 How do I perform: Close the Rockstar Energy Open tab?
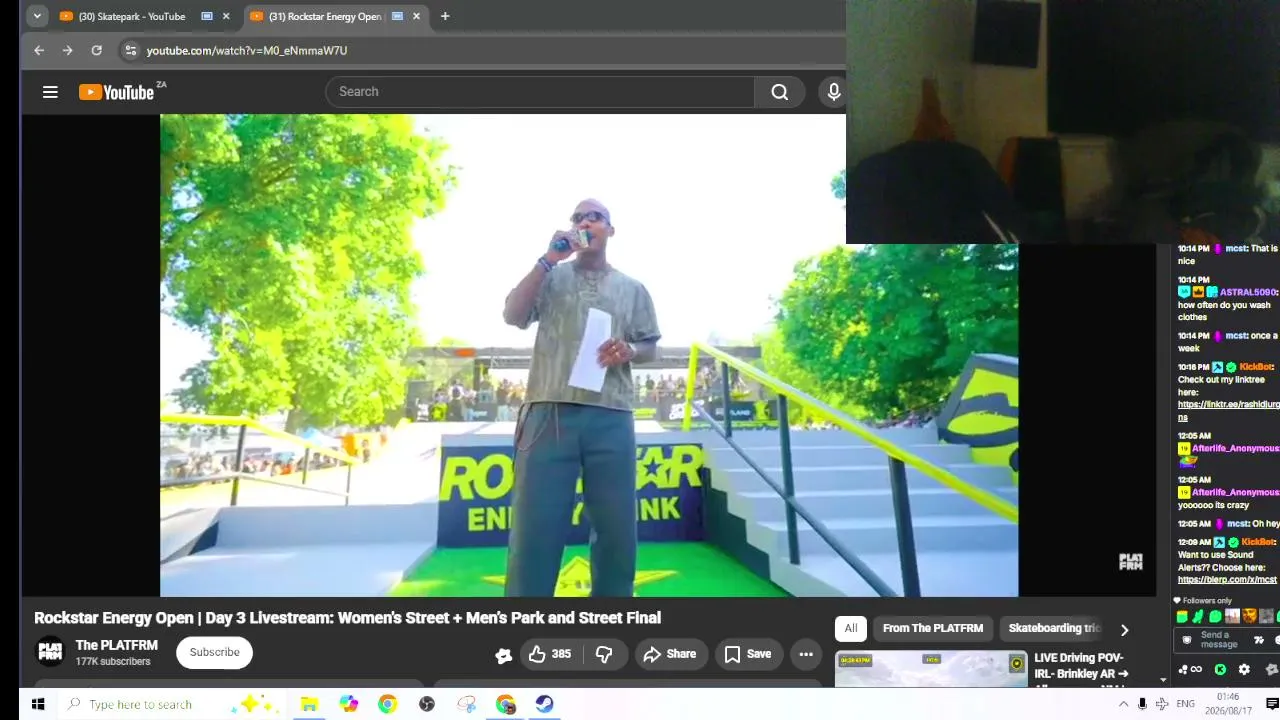pyautogui.click(x=416, y=16)
